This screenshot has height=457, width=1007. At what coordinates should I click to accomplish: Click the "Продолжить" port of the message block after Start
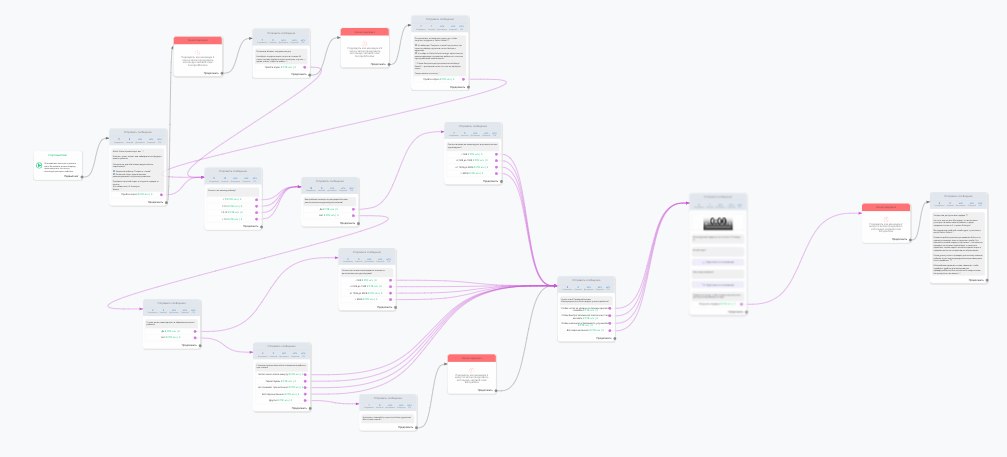pyautogui.click(x=166, y=201)
